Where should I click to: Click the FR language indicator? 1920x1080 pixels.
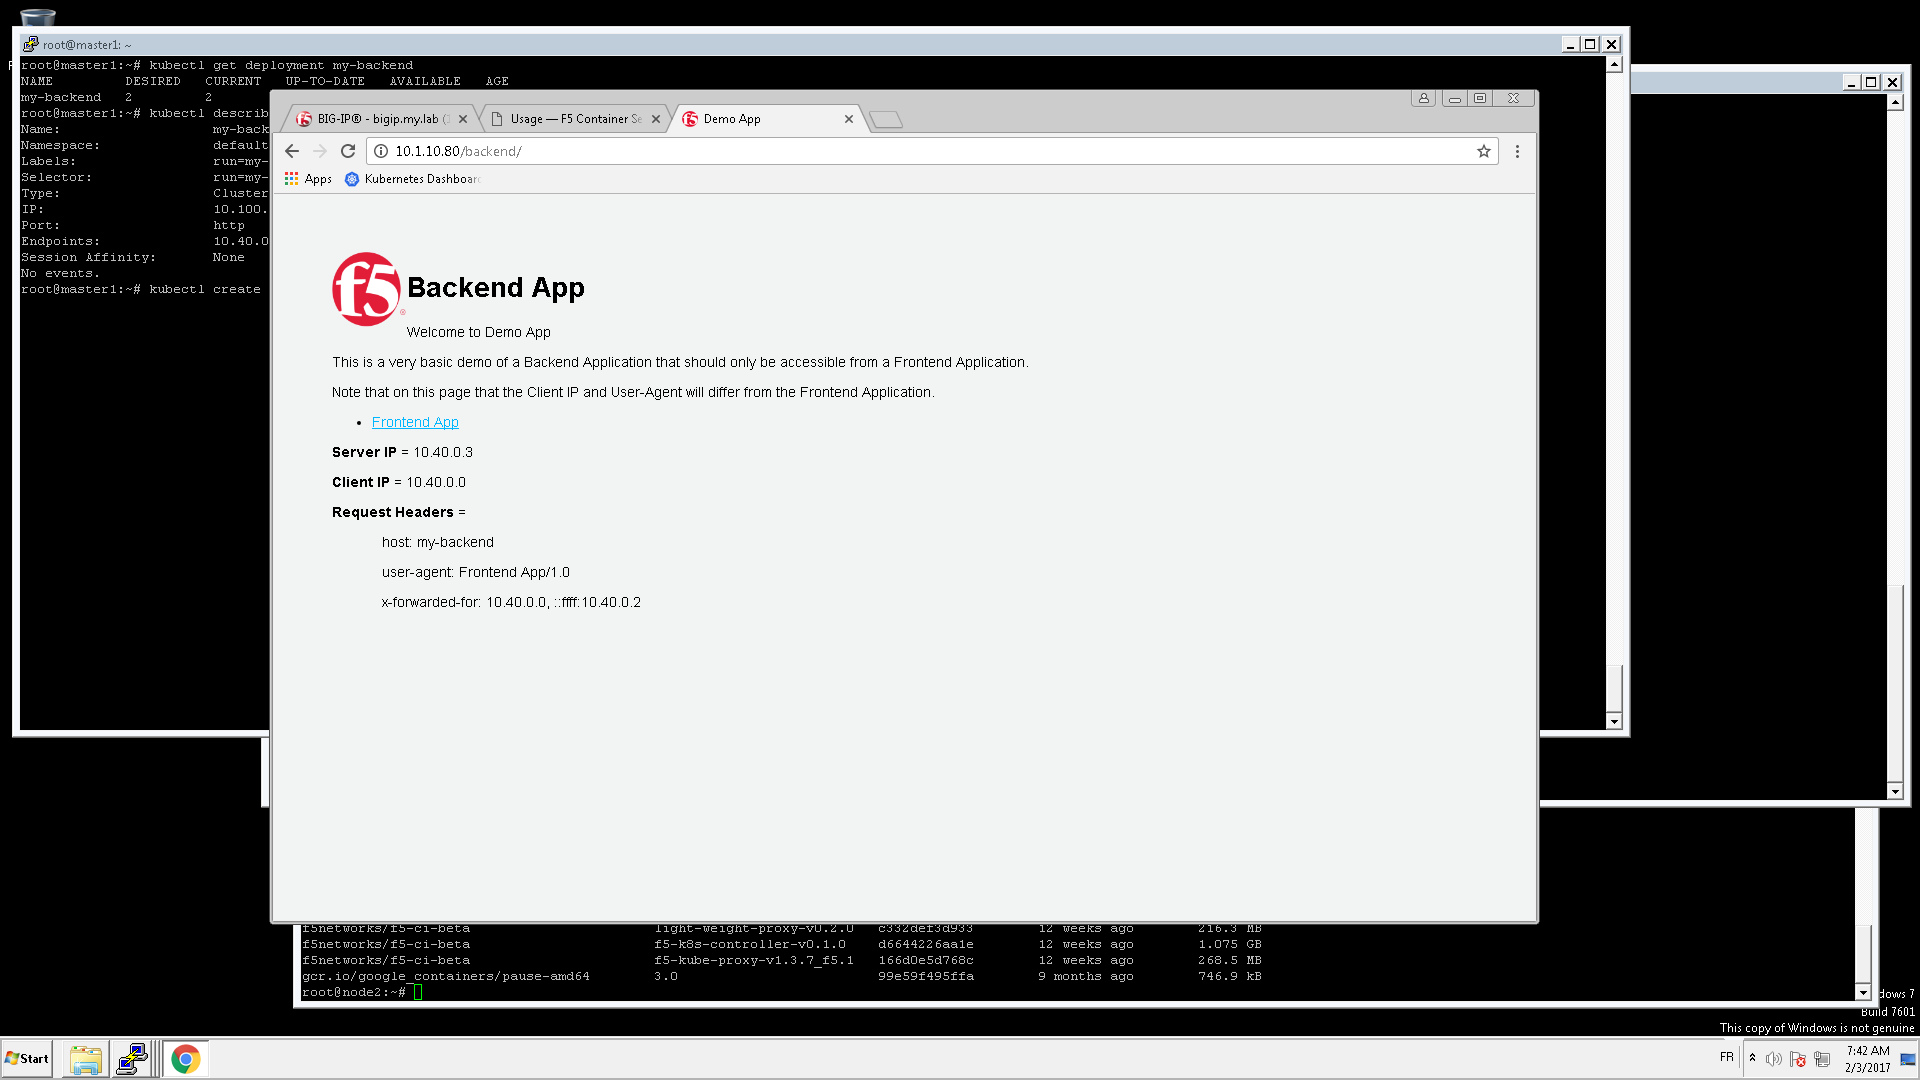(1727, 1057)
